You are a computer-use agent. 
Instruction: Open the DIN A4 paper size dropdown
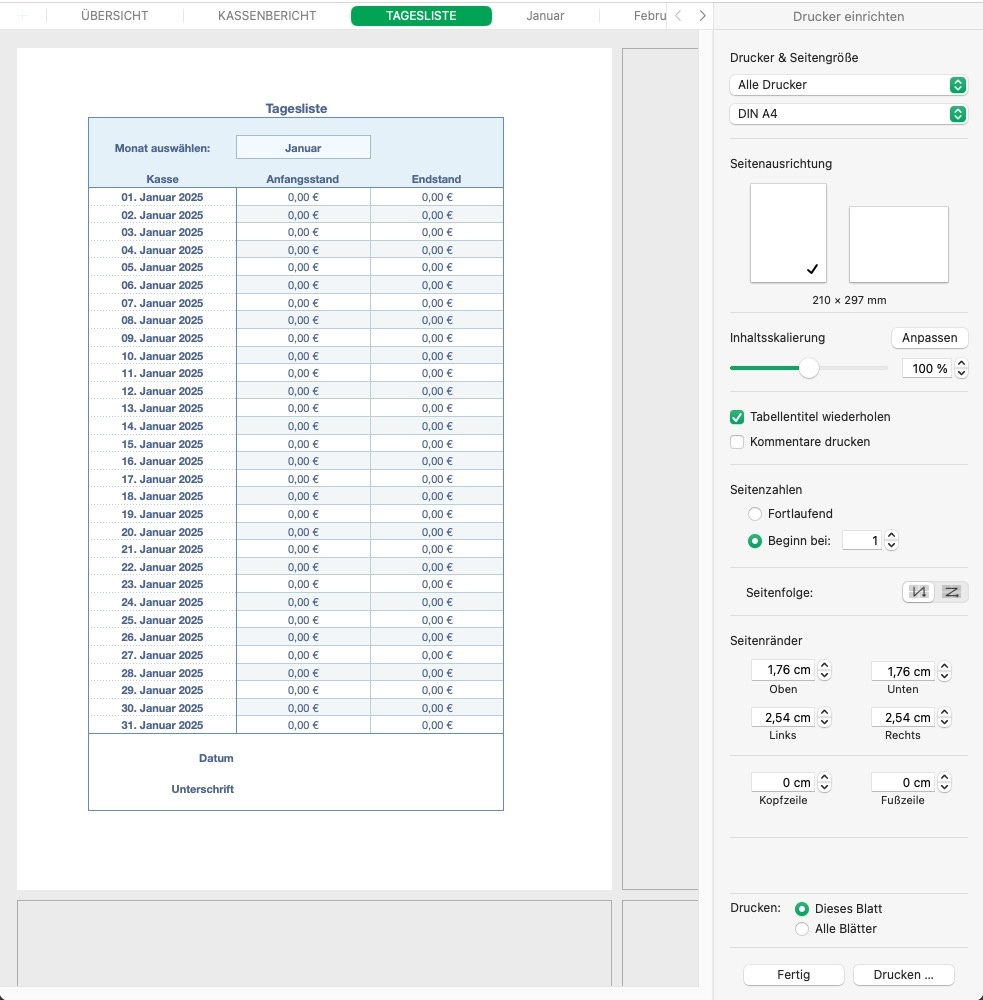tap(848, 113)
